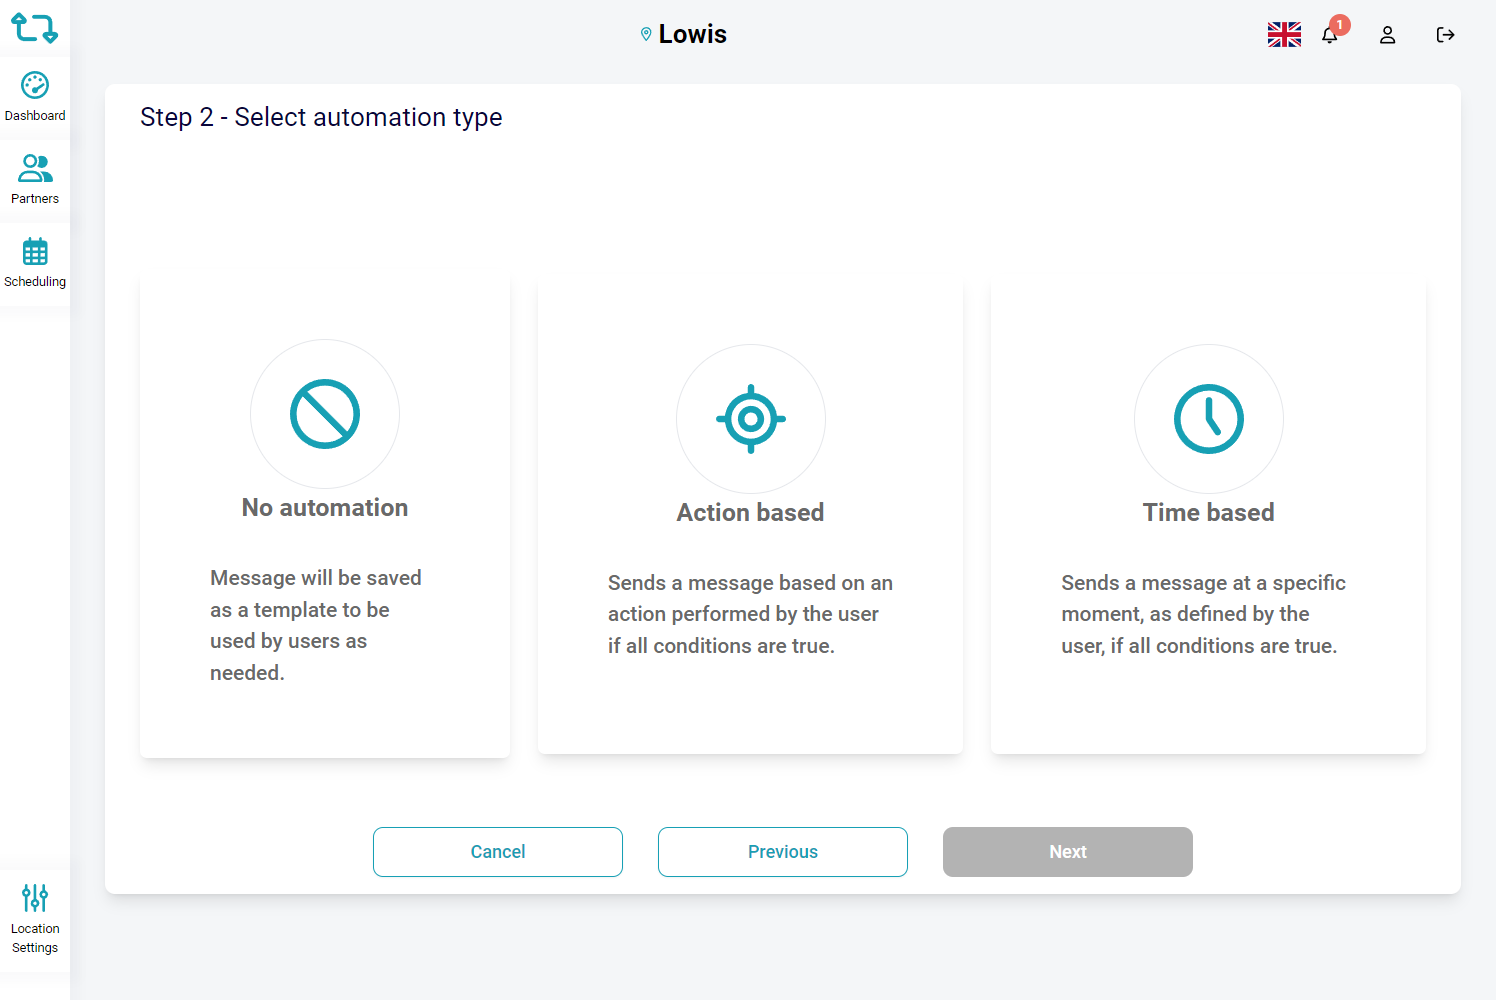Click the No automation prohibited-circle icon
Screen dimensions: 1496x1000
tap(325, 414)
